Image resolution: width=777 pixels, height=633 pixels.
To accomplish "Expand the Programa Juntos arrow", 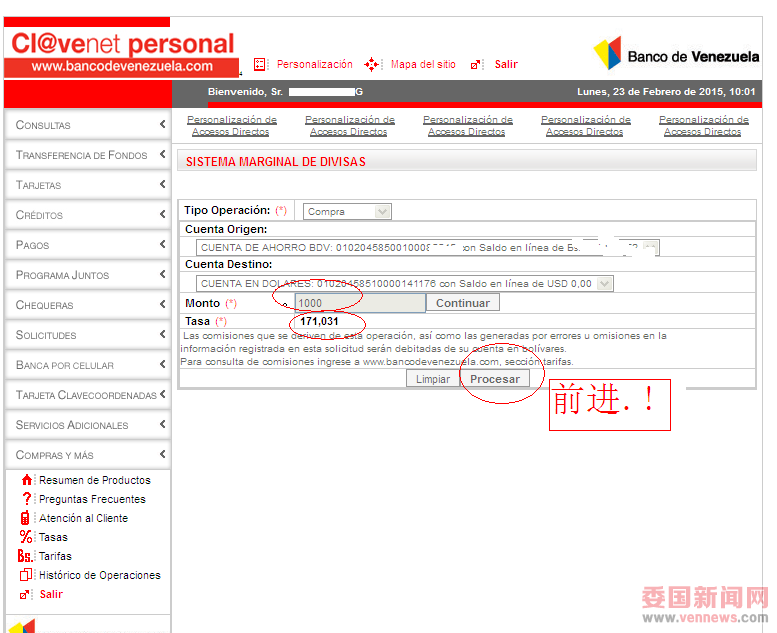I will click(x=163, y=274).
